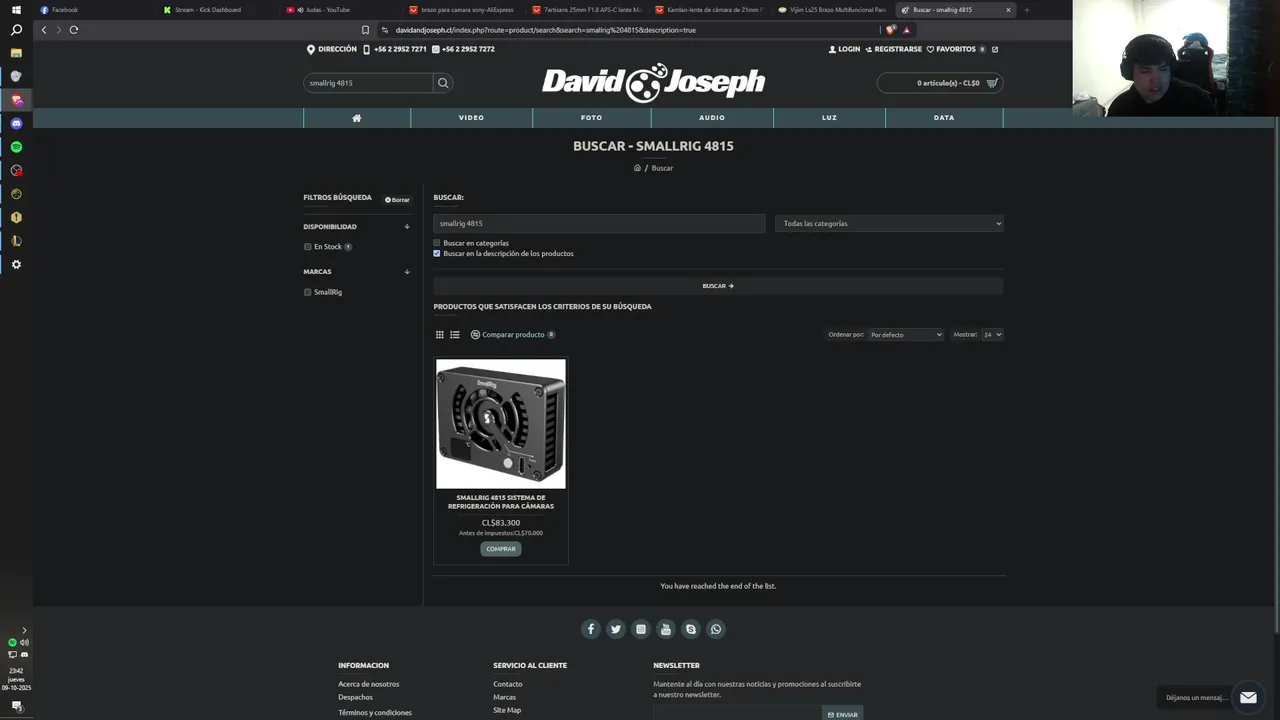The width and height of the screenshot is (1280, 720).
Task: Open Discord from the taskbar
Action: click(16, 124)
